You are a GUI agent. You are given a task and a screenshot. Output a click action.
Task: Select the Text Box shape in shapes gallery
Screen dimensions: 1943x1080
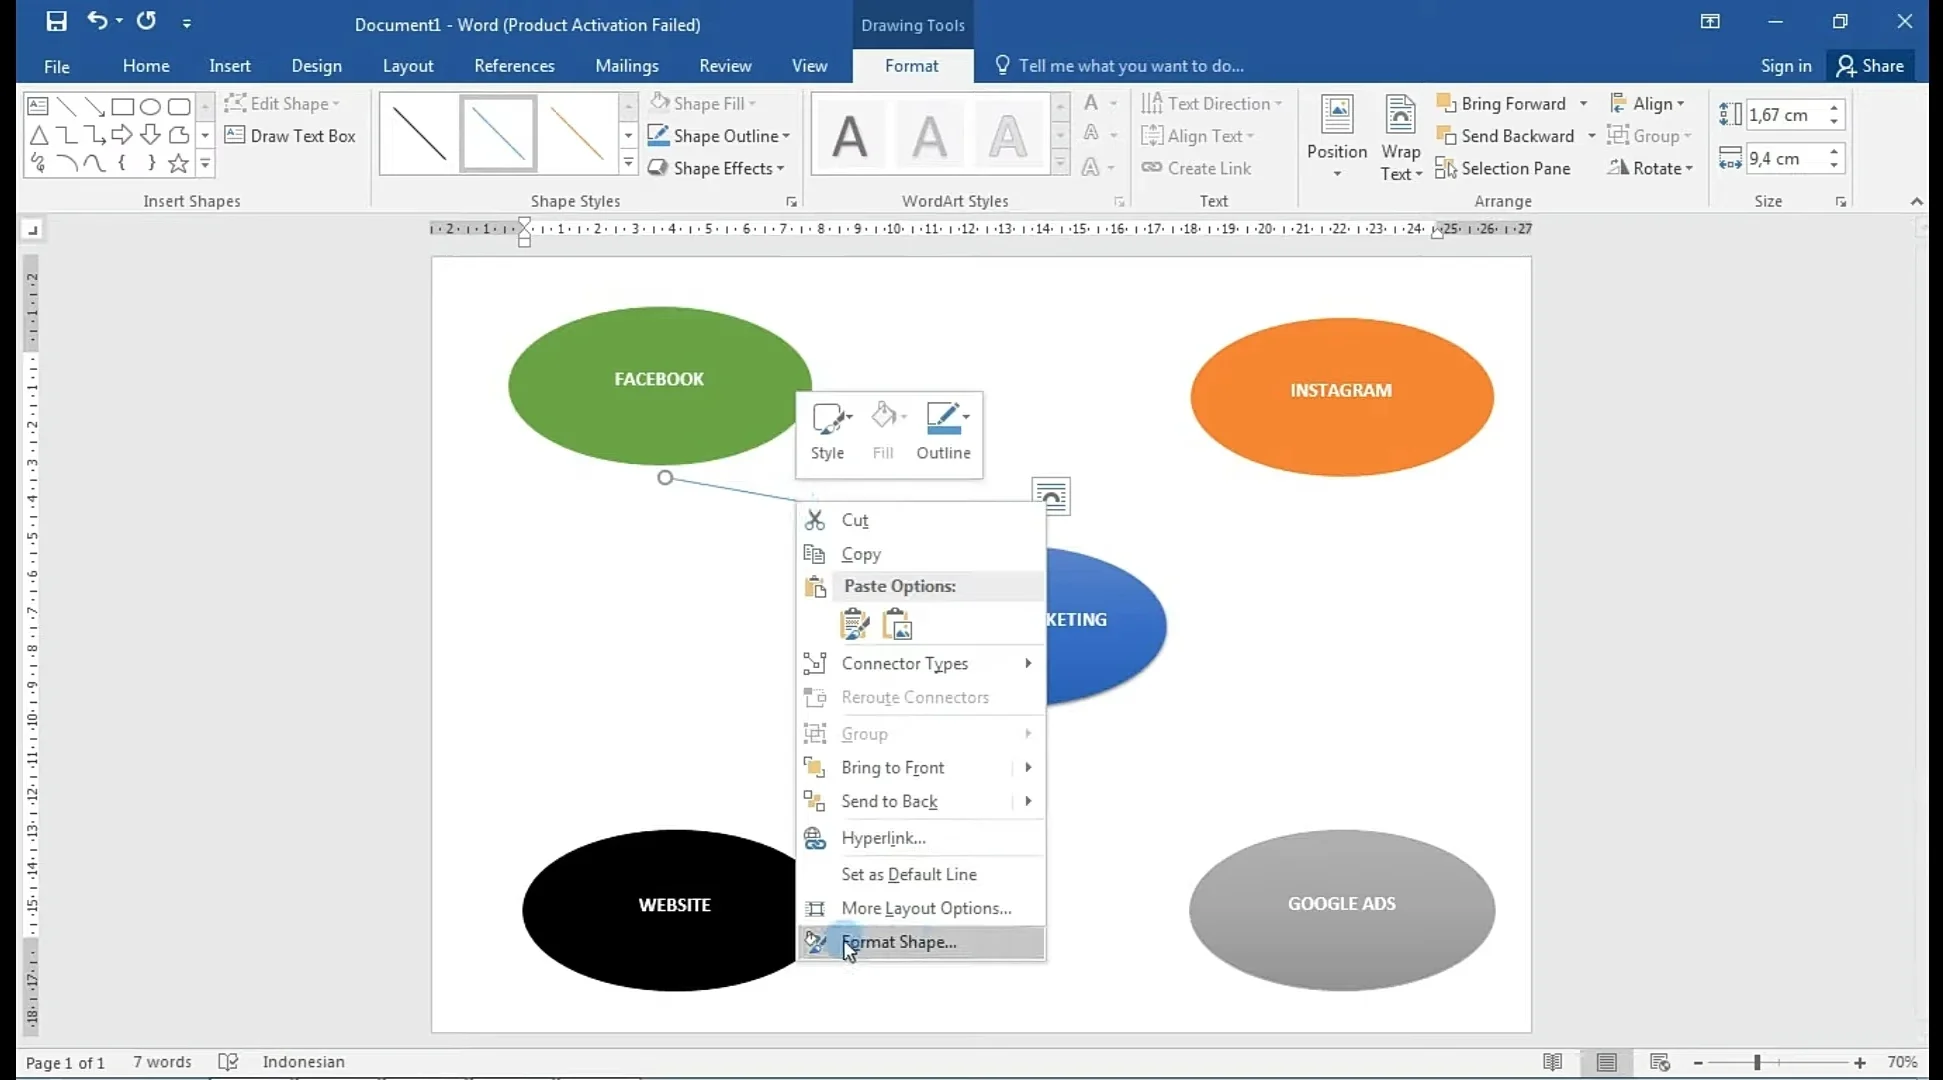click(38, 106)
